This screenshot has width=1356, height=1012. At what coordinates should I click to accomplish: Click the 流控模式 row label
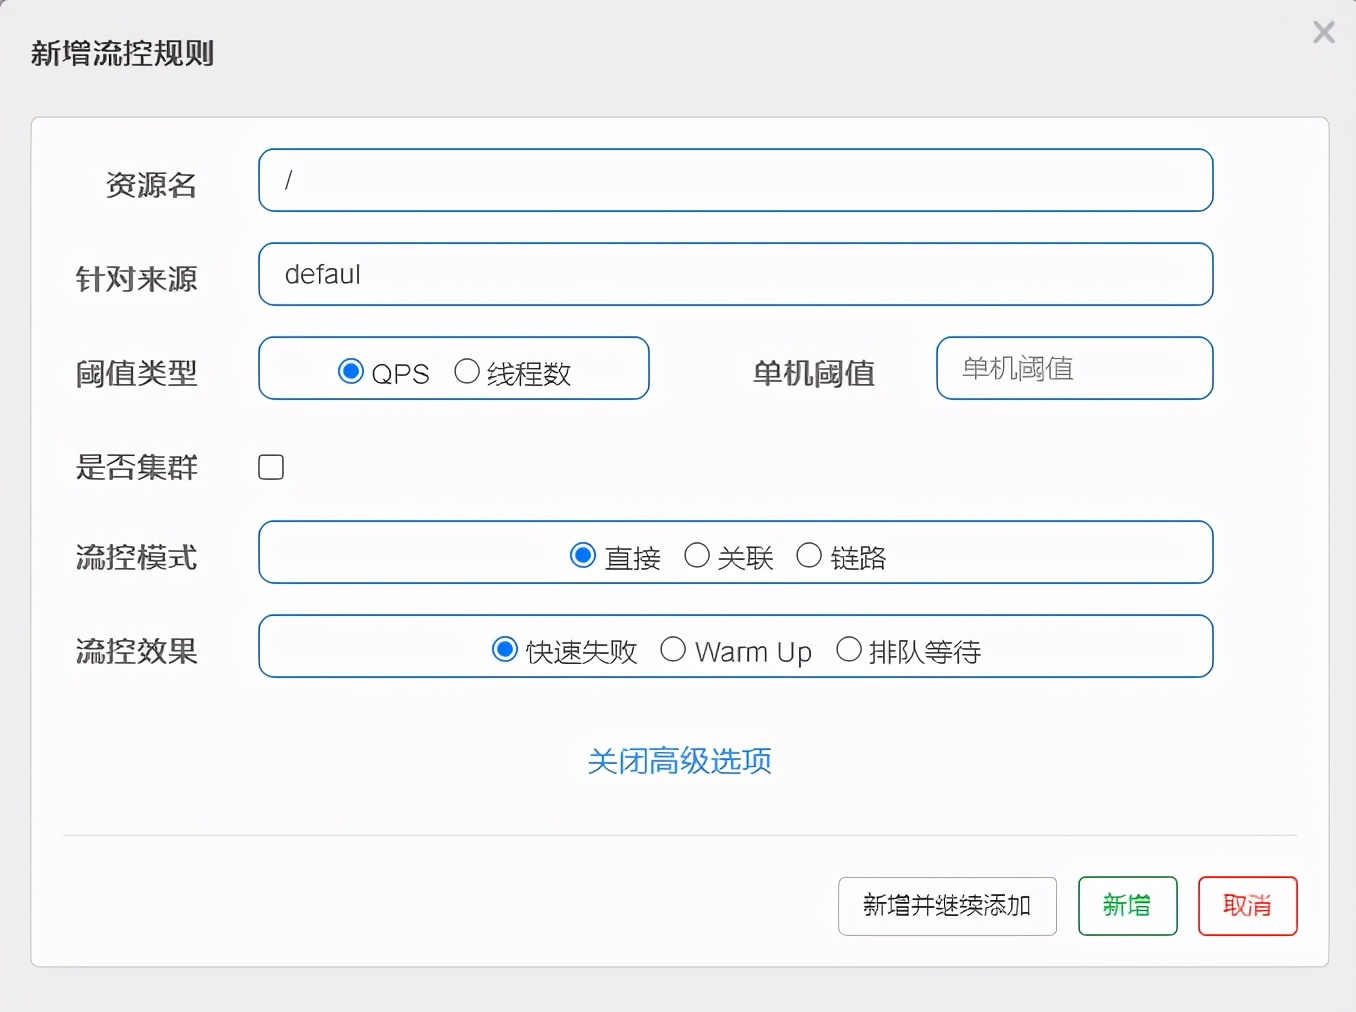(136, 557)
